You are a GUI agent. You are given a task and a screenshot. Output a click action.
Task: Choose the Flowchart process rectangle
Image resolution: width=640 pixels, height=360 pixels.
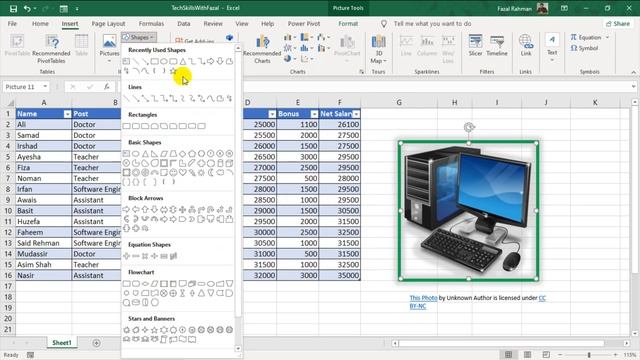click(x=126, y=284)
